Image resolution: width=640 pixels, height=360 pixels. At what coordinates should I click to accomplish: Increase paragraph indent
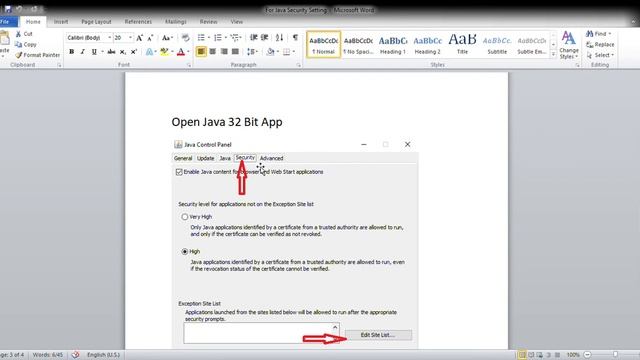click(x=264, y=38)
